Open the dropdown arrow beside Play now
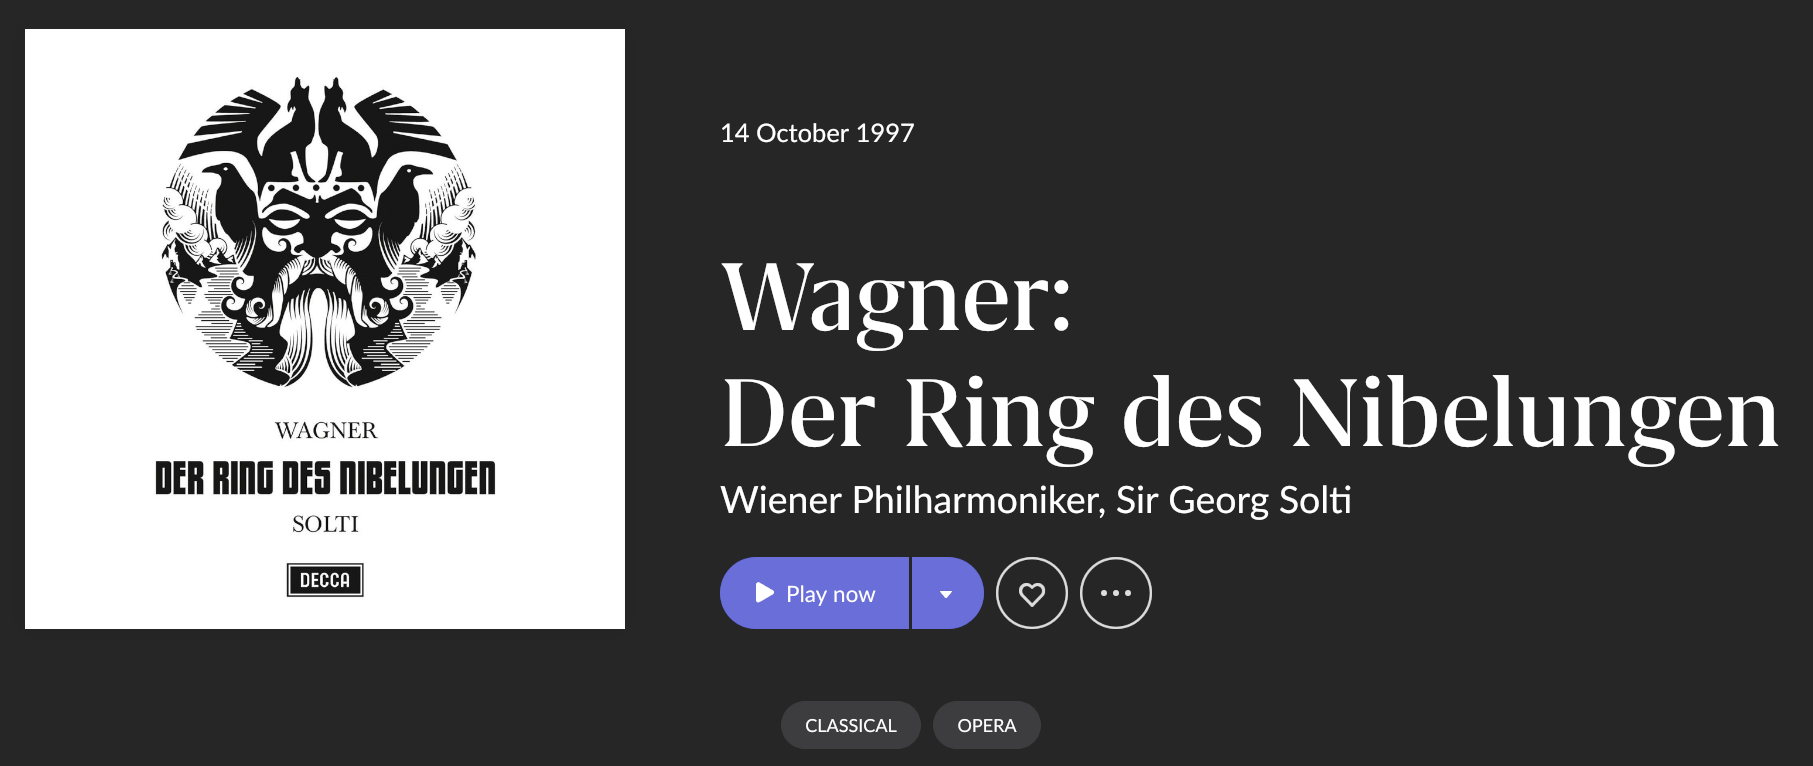Image resolution: width=1813 pixels, height=766 pixels. (946, 594)
